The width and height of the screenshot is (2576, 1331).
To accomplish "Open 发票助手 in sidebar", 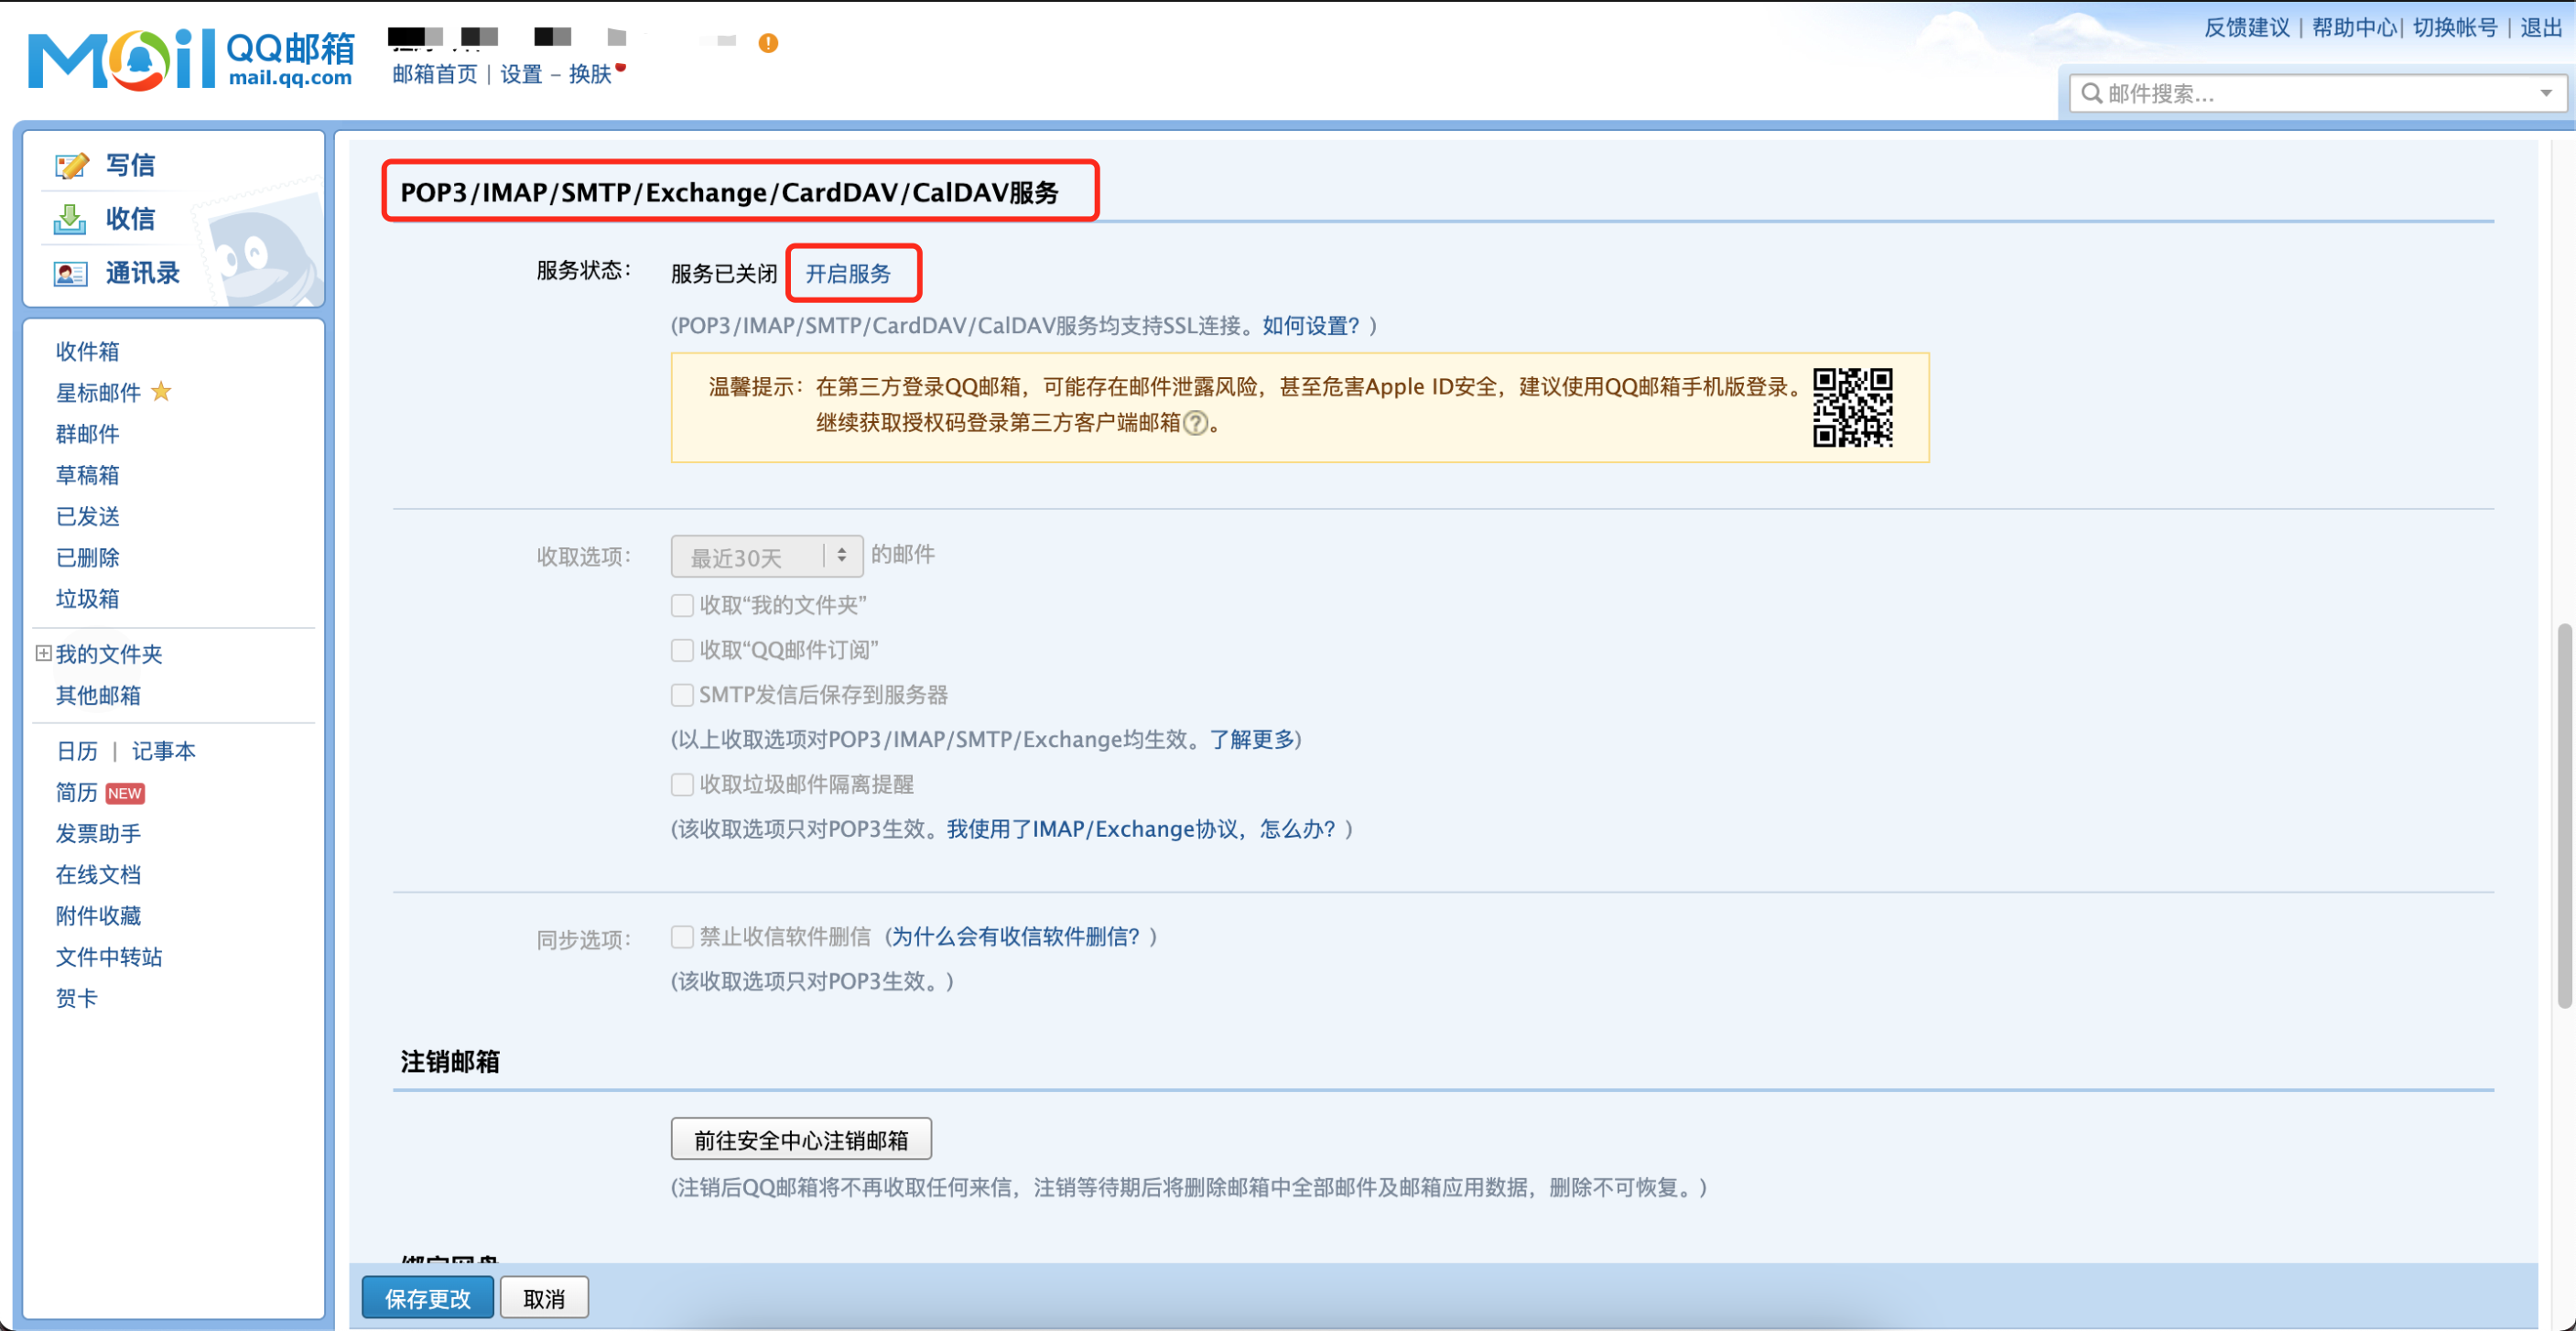I will [x=98, y=833].
